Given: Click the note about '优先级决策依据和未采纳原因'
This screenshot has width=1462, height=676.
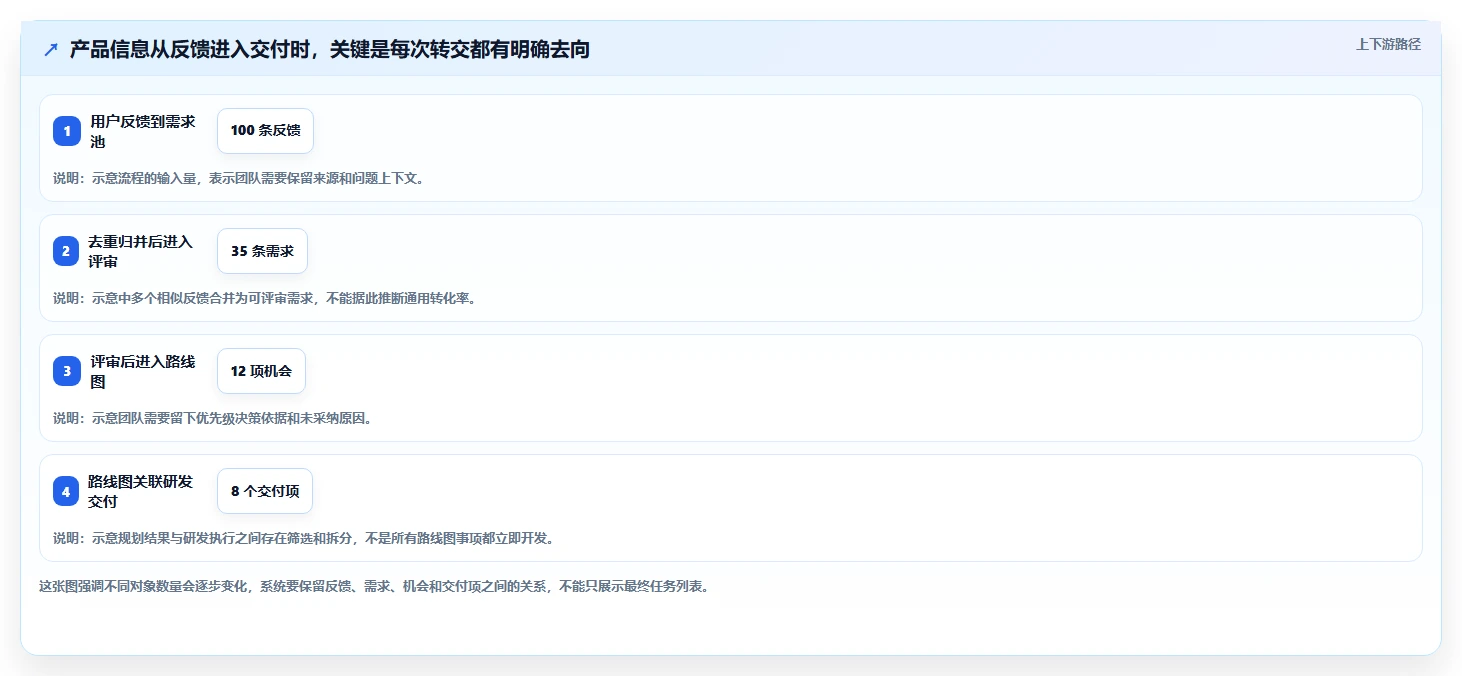Looking at the screenshot, I should 213,418.
